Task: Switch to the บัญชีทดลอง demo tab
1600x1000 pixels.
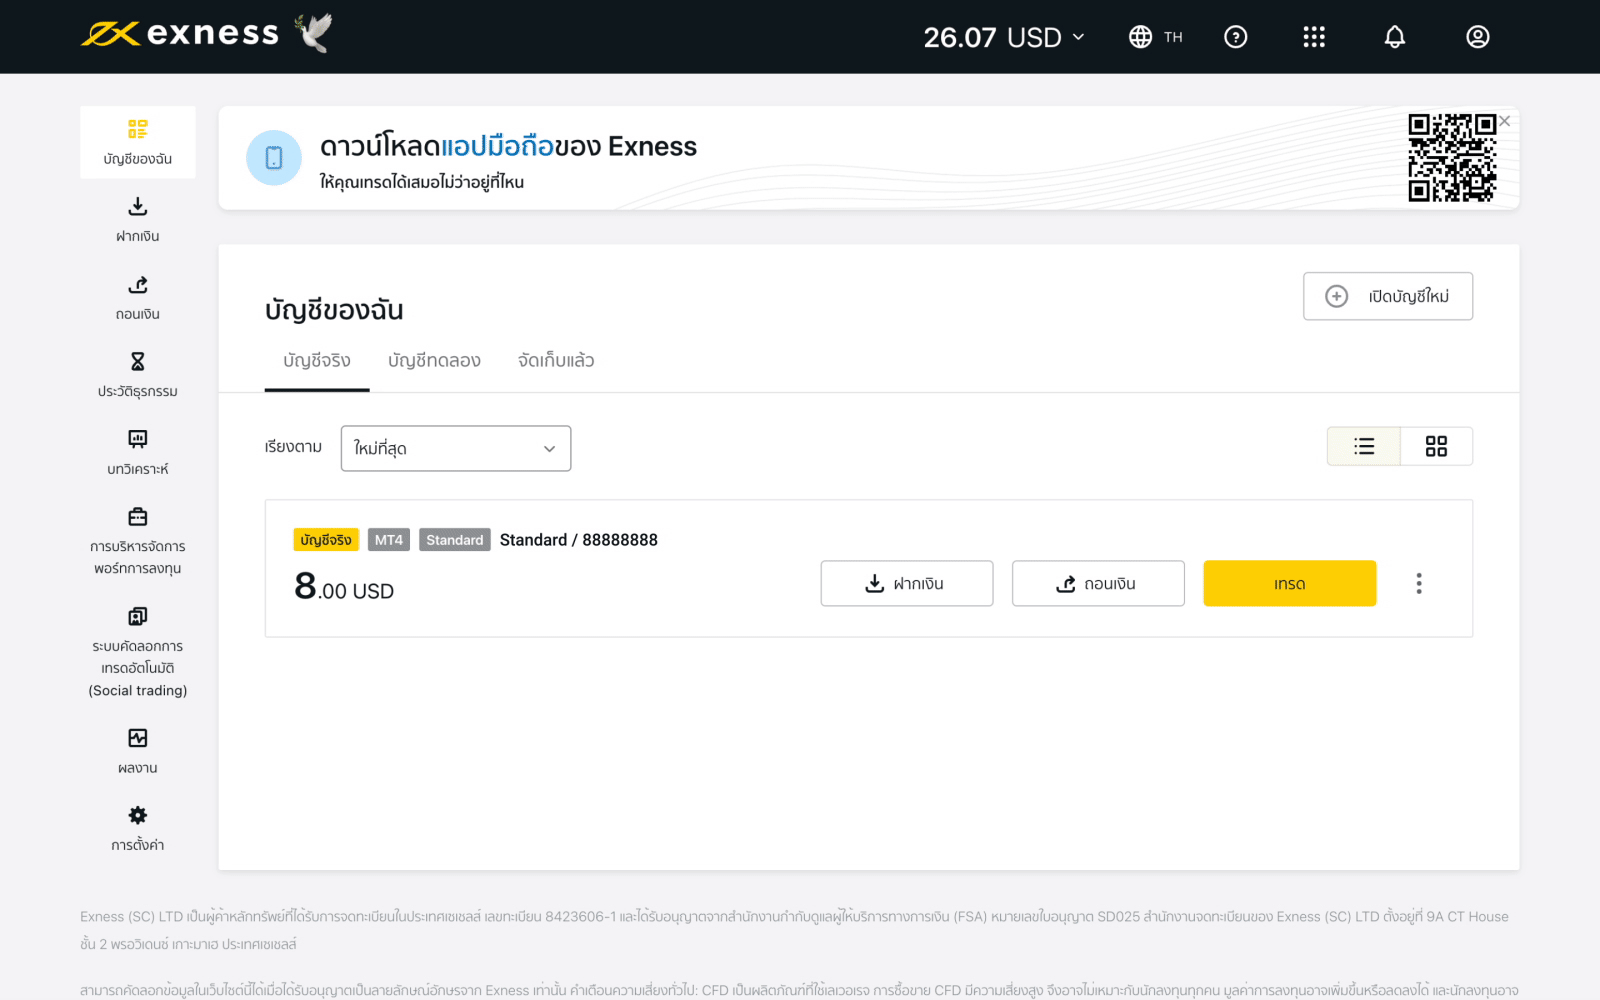Action: [x=434, y=361]
